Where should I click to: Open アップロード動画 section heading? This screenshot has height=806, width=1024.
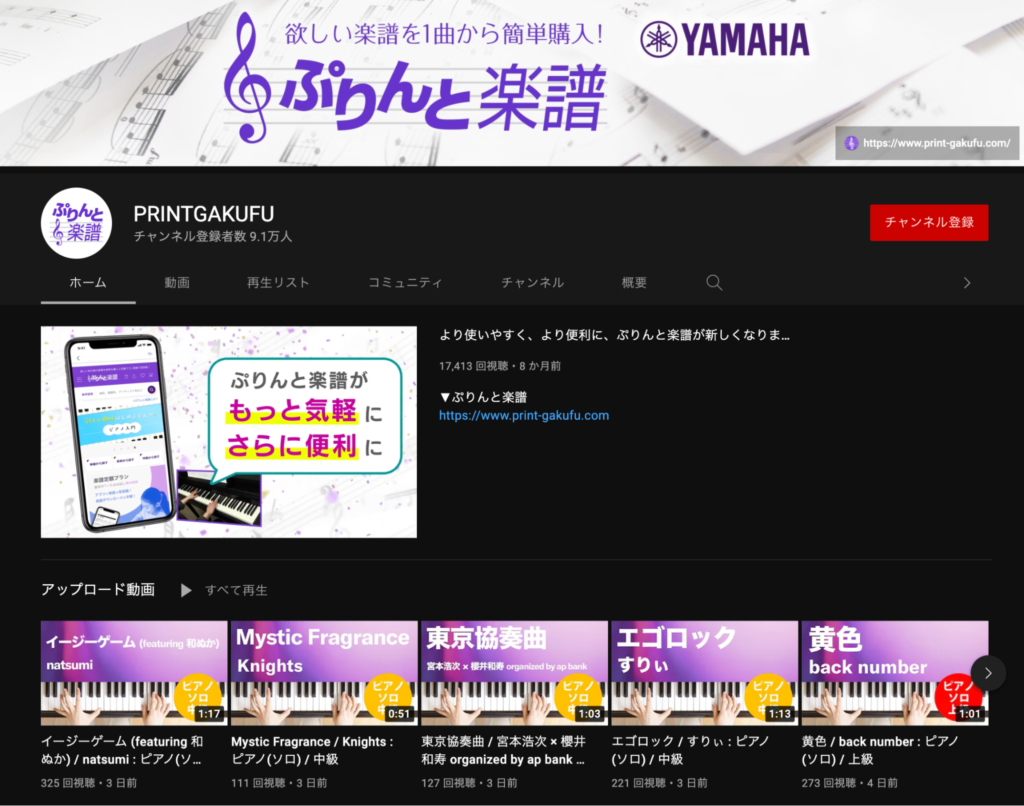point(98,590)
